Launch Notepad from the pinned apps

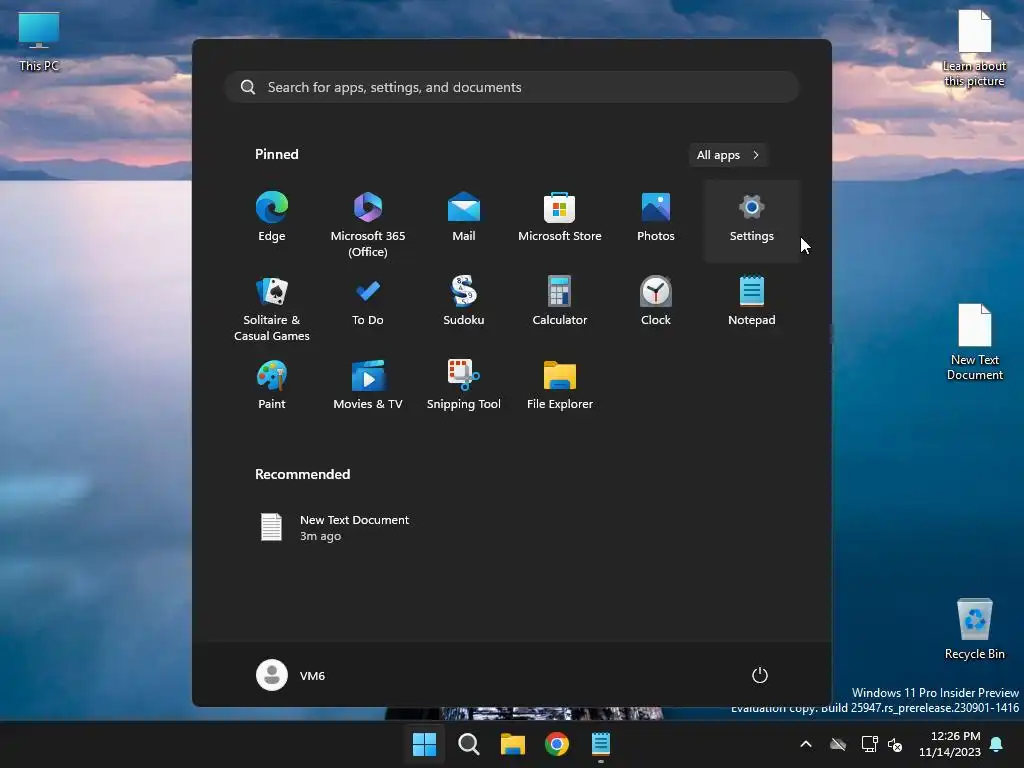[752, 302]
